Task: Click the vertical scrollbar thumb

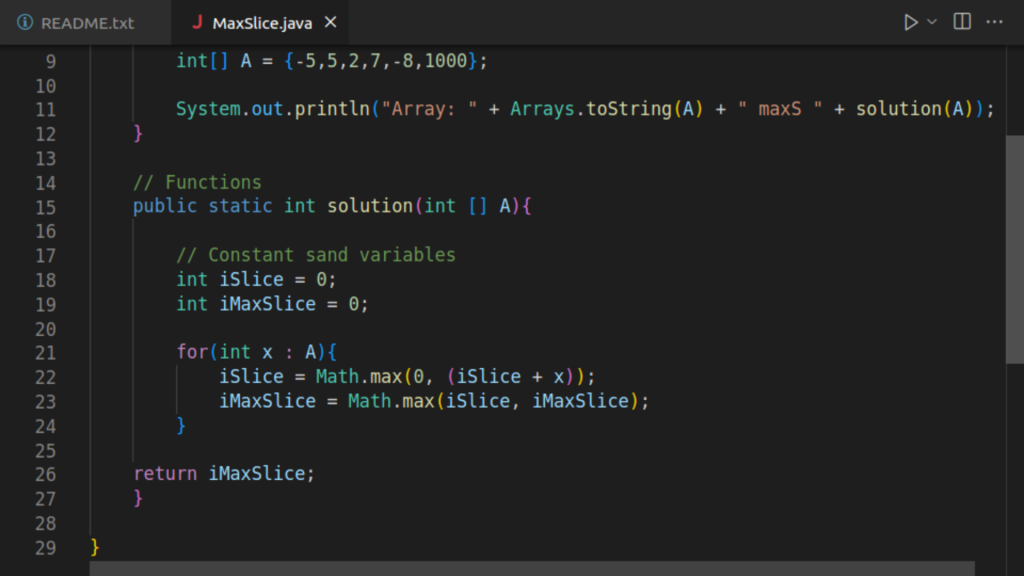Action: coord(1014,248)
